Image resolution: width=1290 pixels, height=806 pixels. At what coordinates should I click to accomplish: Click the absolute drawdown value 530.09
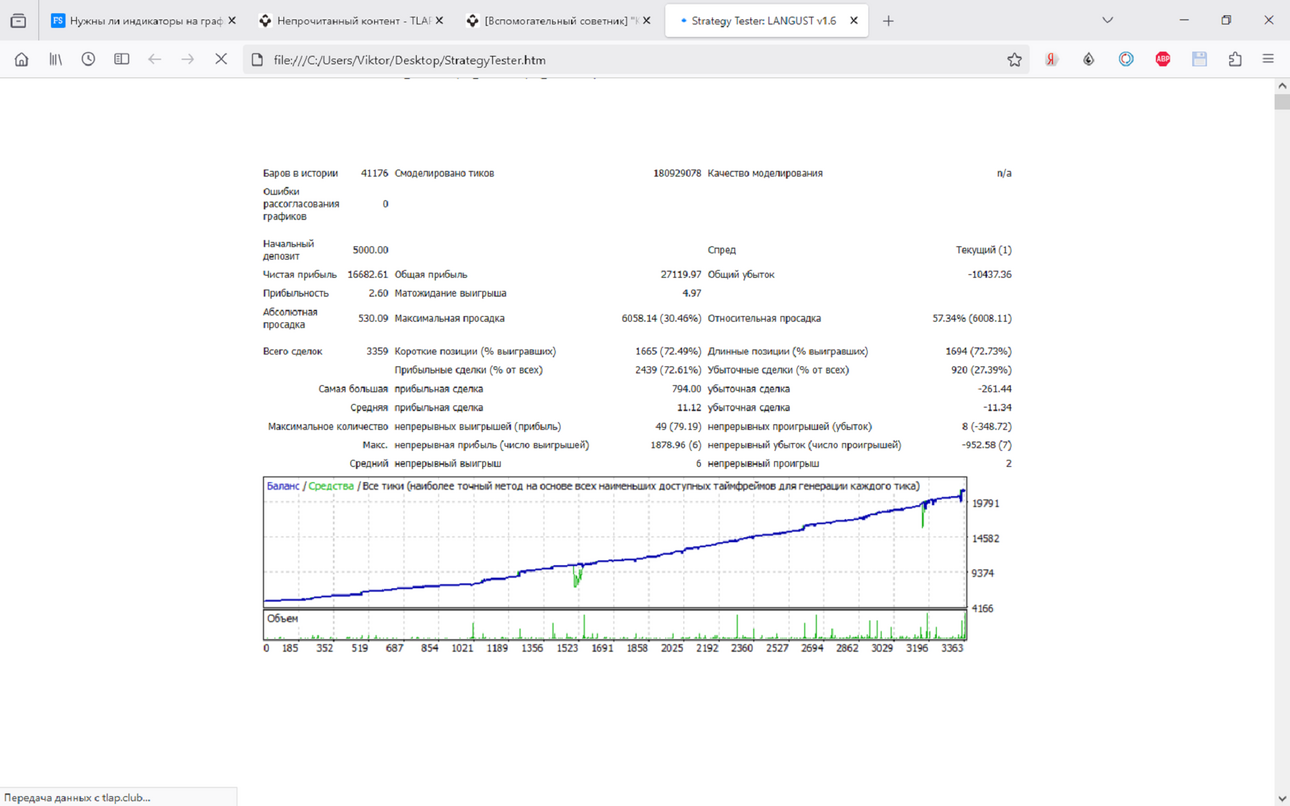click(373, 318)
